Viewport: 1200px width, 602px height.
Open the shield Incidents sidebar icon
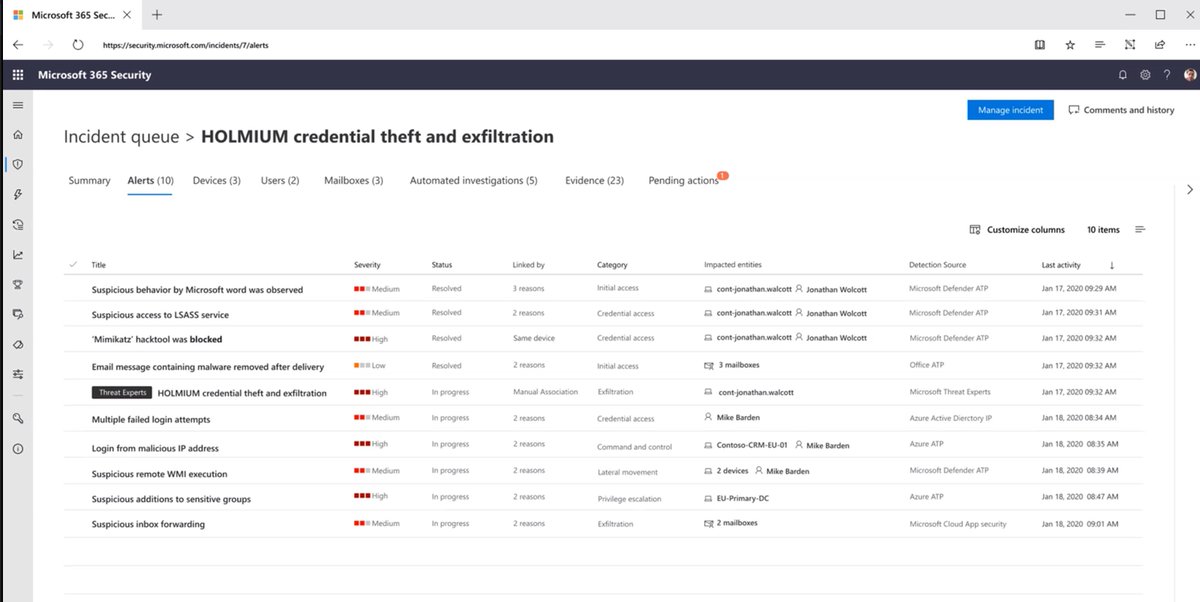pos(17,164)
